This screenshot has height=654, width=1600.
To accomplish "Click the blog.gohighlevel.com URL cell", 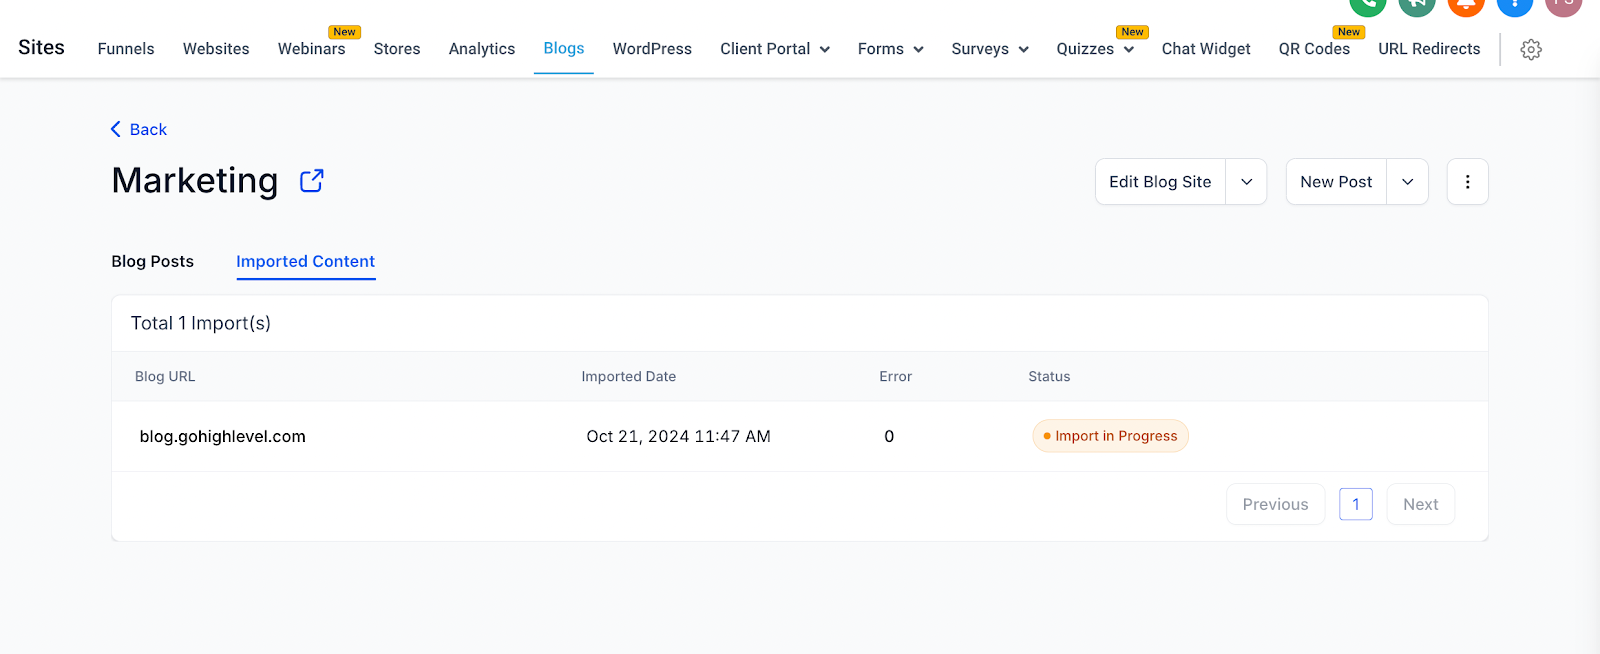I will pyautogui.click(x=223, y=436).
